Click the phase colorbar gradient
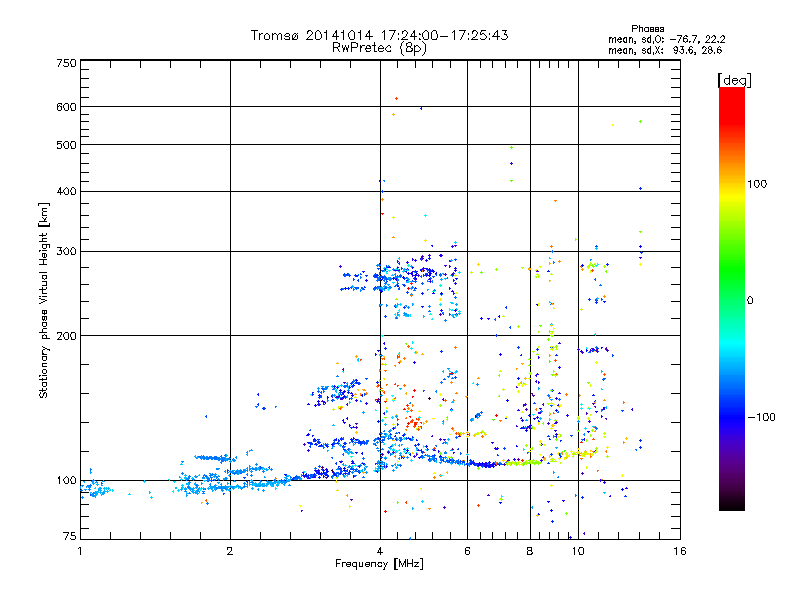This screenshot has height=600, width=800. pyautogui.click(x=732, y=298)
